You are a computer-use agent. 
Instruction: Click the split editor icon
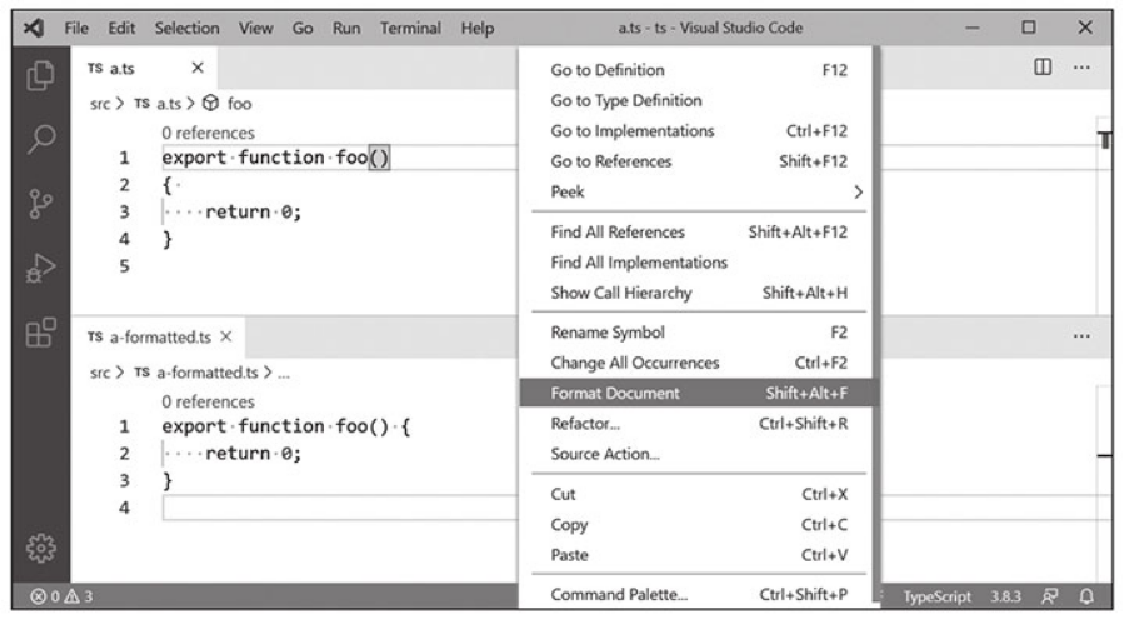tap(1043, 67)
